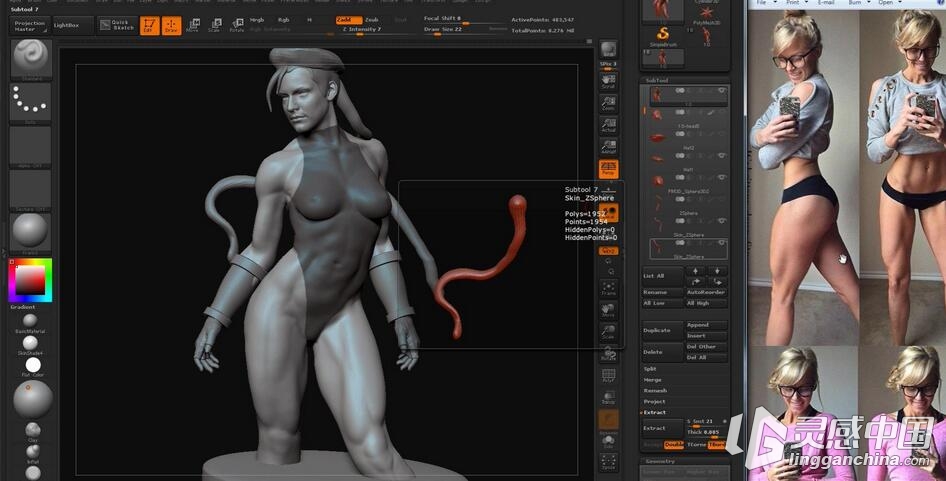Viewport: 946px width, 481px height.
Task: Click the Actual size icon
Action: [608, 125]
